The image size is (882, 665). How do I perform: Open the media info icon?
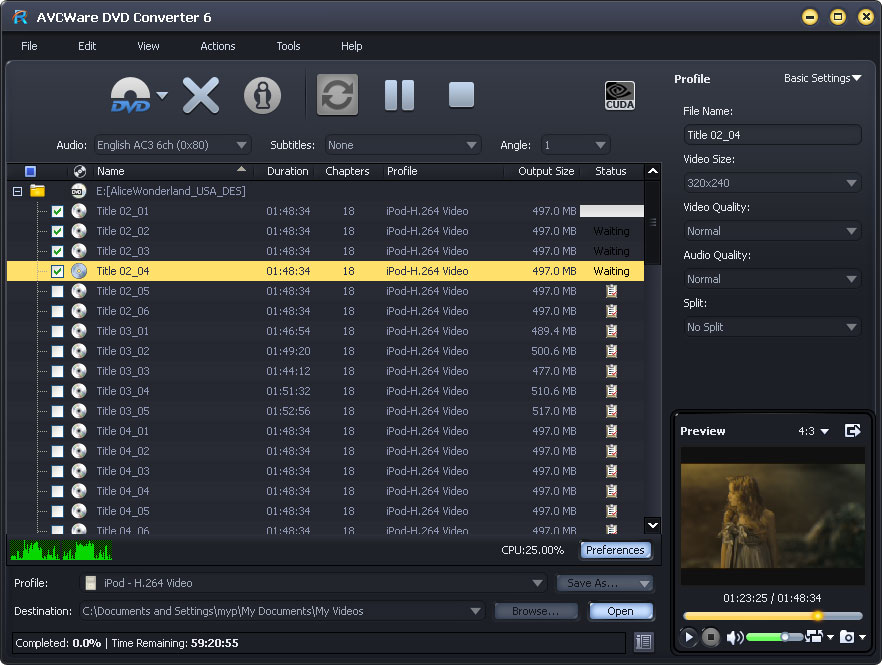(x=262, y=94)
